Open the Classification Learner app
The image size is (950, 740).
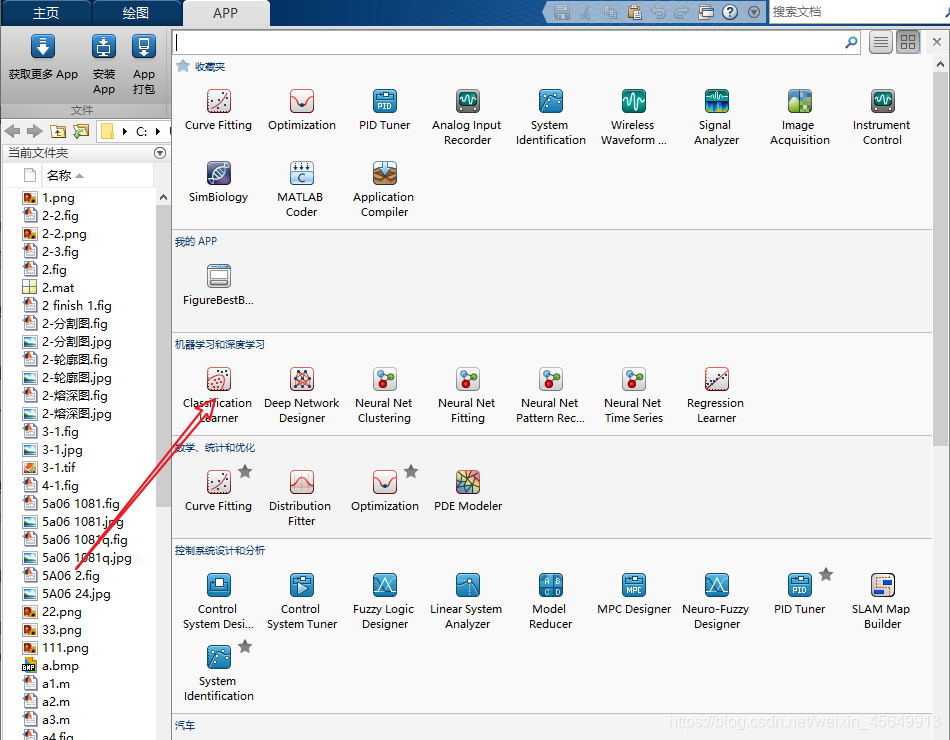pyautogui.click(x=218, y=395)
